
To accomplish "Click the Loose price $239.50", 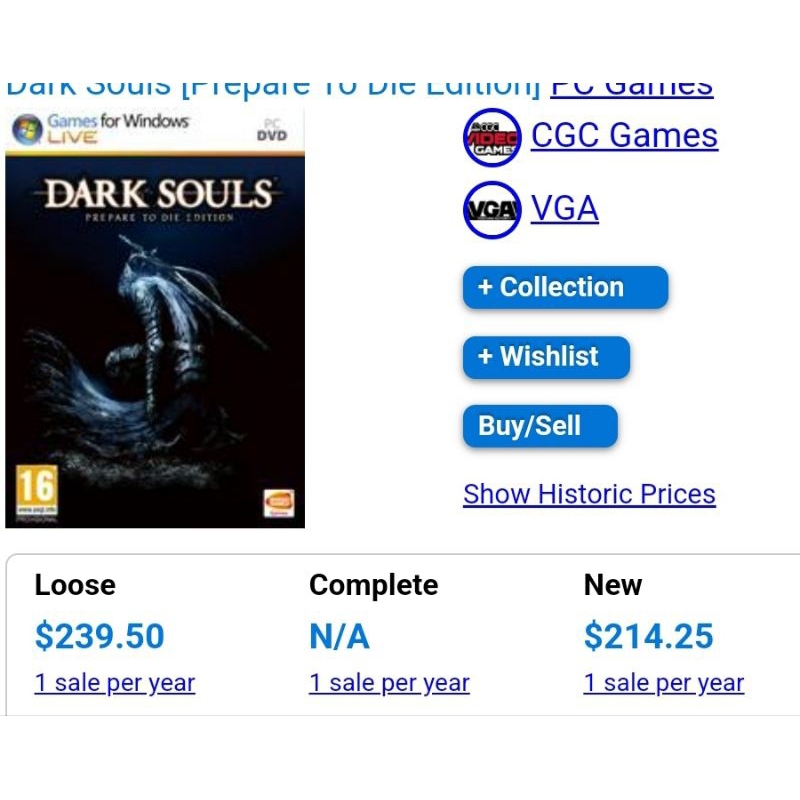I will click(99, 636).
